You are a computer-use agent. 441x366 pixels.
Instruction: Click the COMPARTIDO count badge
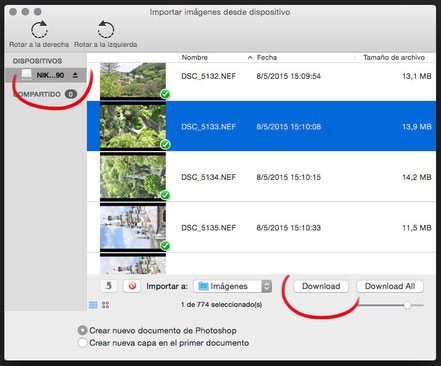pyautogui.click(x=71, y=94)
